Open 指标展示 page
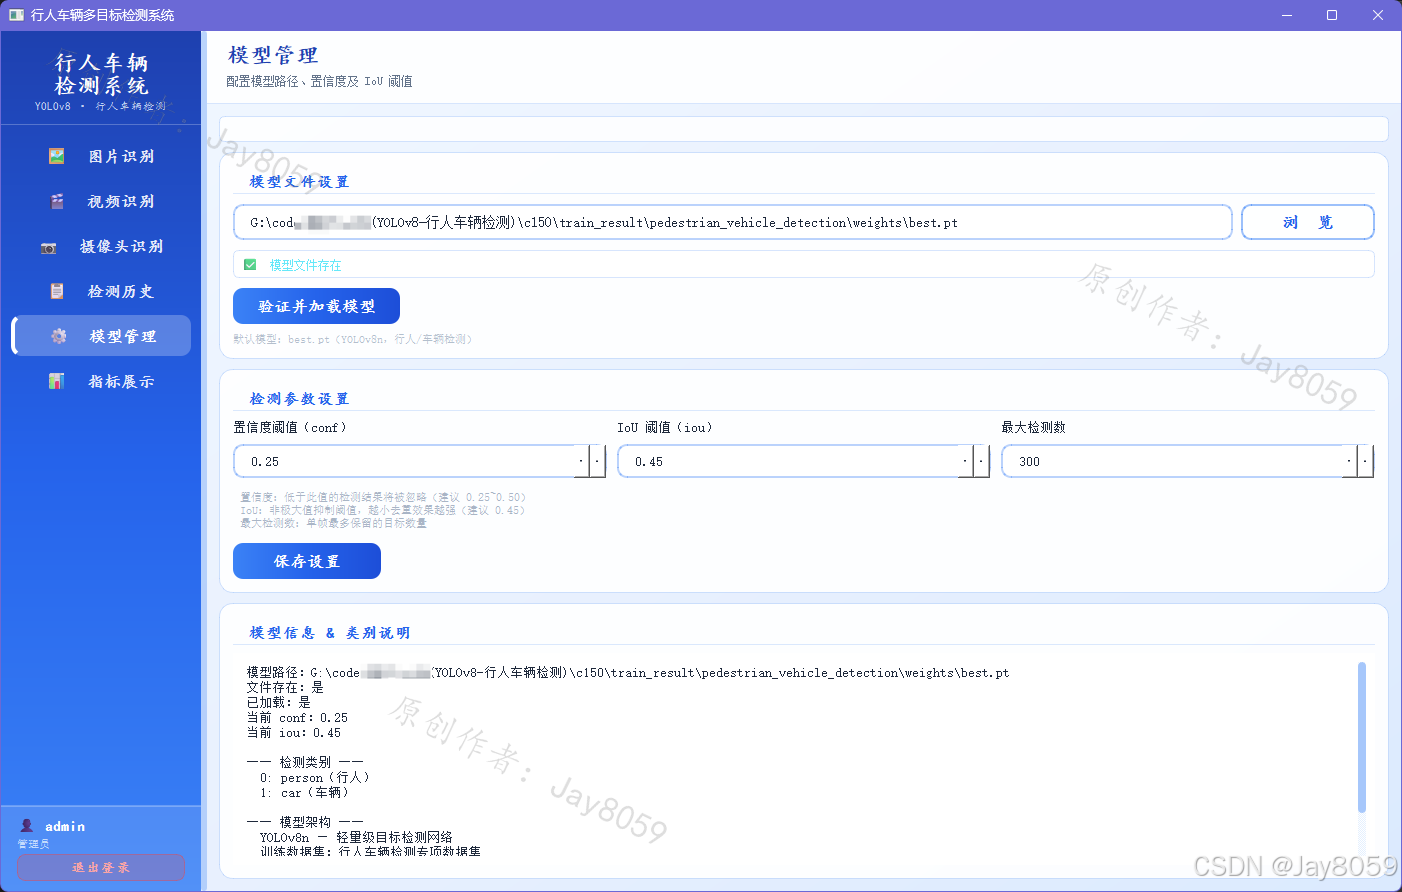 pos(101,381)
